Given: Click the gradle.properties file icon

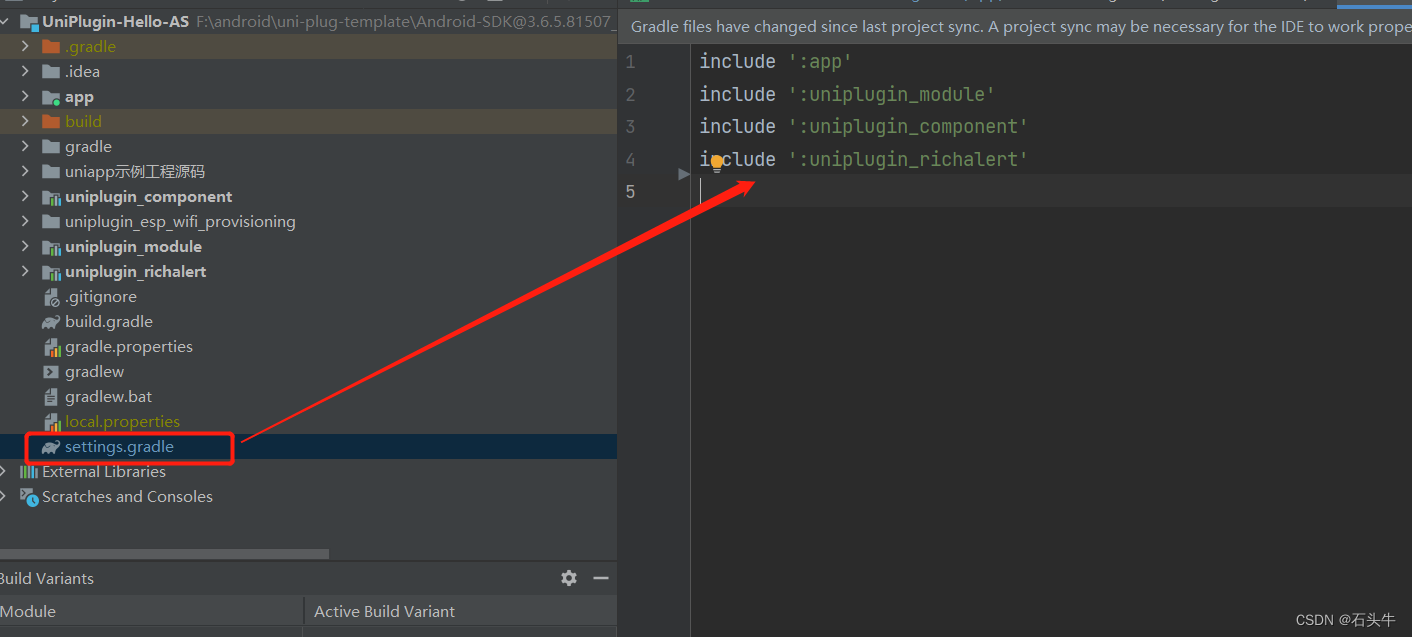Looking at the screenshot, I should click(51, 347).
